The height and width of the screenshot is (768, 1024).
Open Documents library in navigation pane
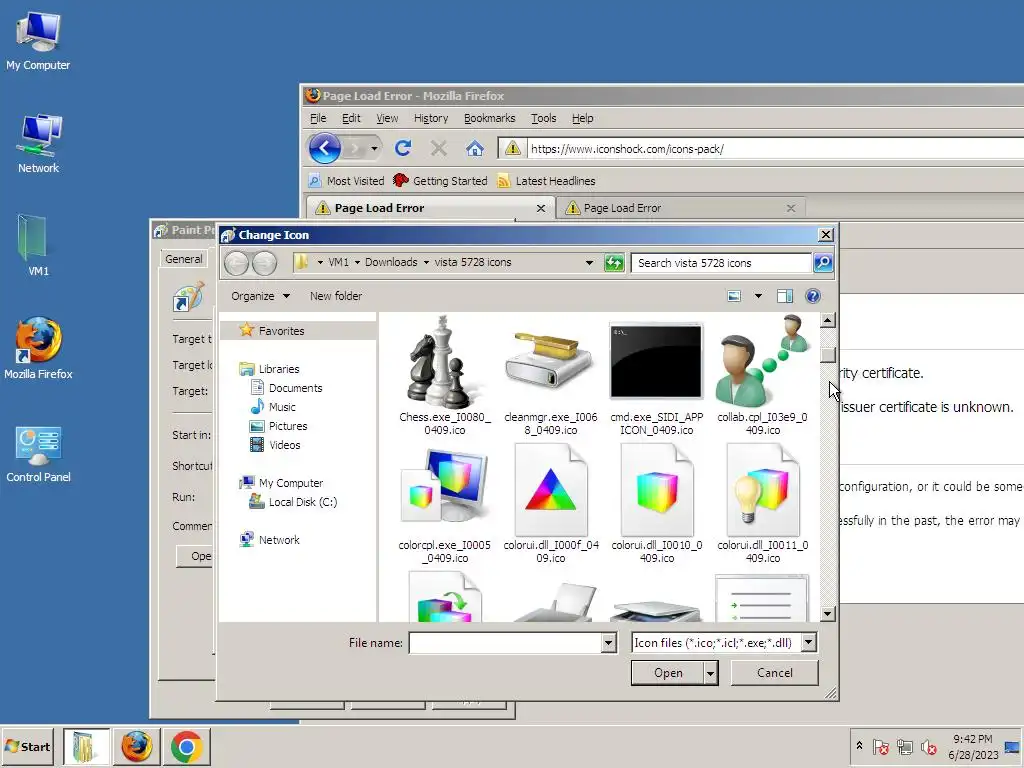tap(295, 388)
